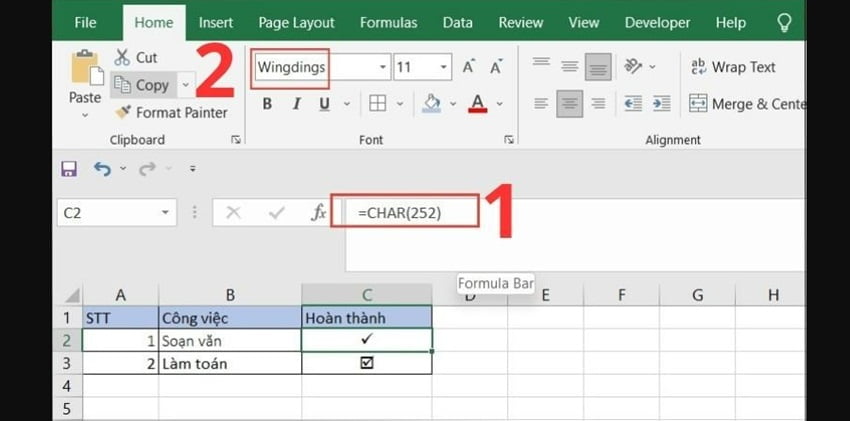Viewport: 850px width, 421px height.
Task: Switch to the Page Layout tab
Action: 297,23
